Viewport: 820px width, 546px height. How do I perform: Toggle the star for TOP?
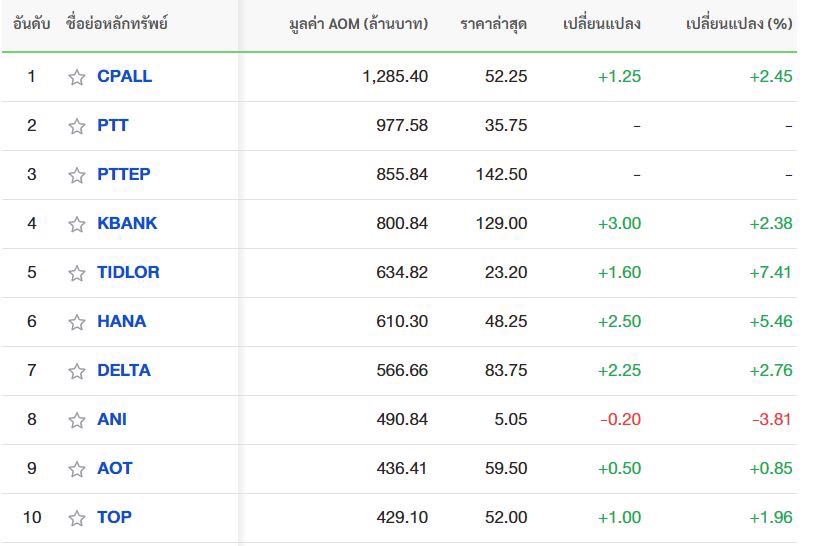77,518
